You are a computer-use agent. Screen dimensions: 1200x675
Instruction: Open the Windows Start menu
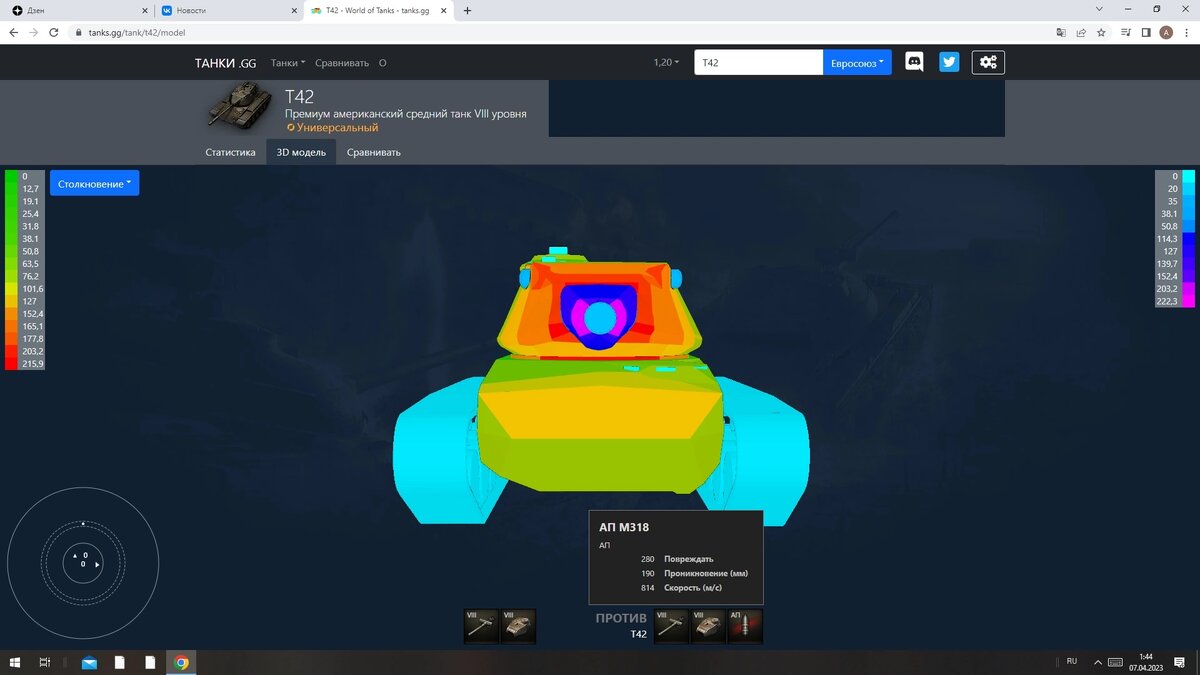coord(14,662)
